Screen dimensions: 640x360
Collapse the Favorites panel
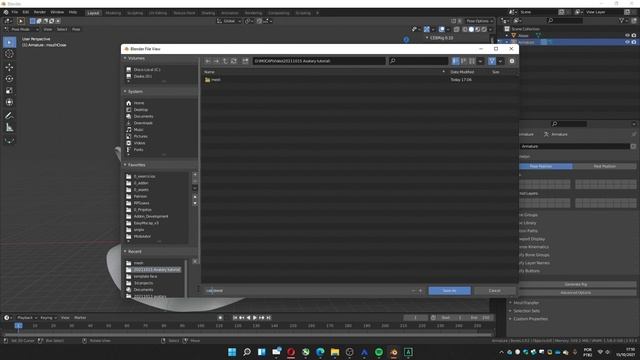pyautogui.click(x=125, y=165)
